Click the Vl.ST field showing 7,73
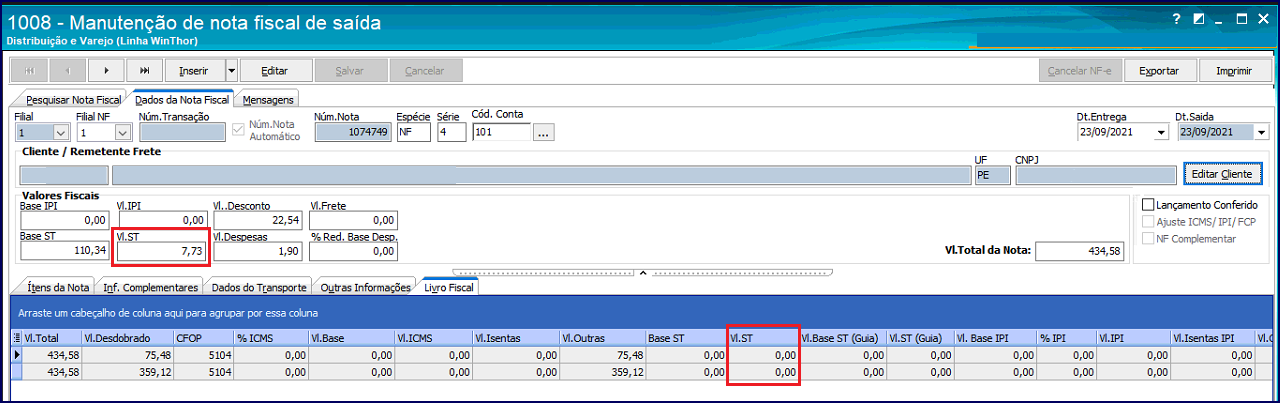 [x=160, y=252]
